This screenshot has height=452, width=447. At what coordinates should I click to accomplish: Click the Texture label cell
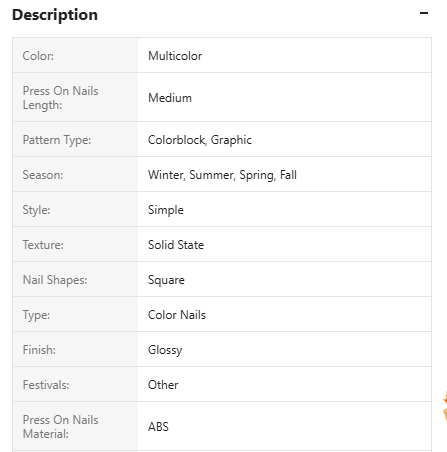75,245
